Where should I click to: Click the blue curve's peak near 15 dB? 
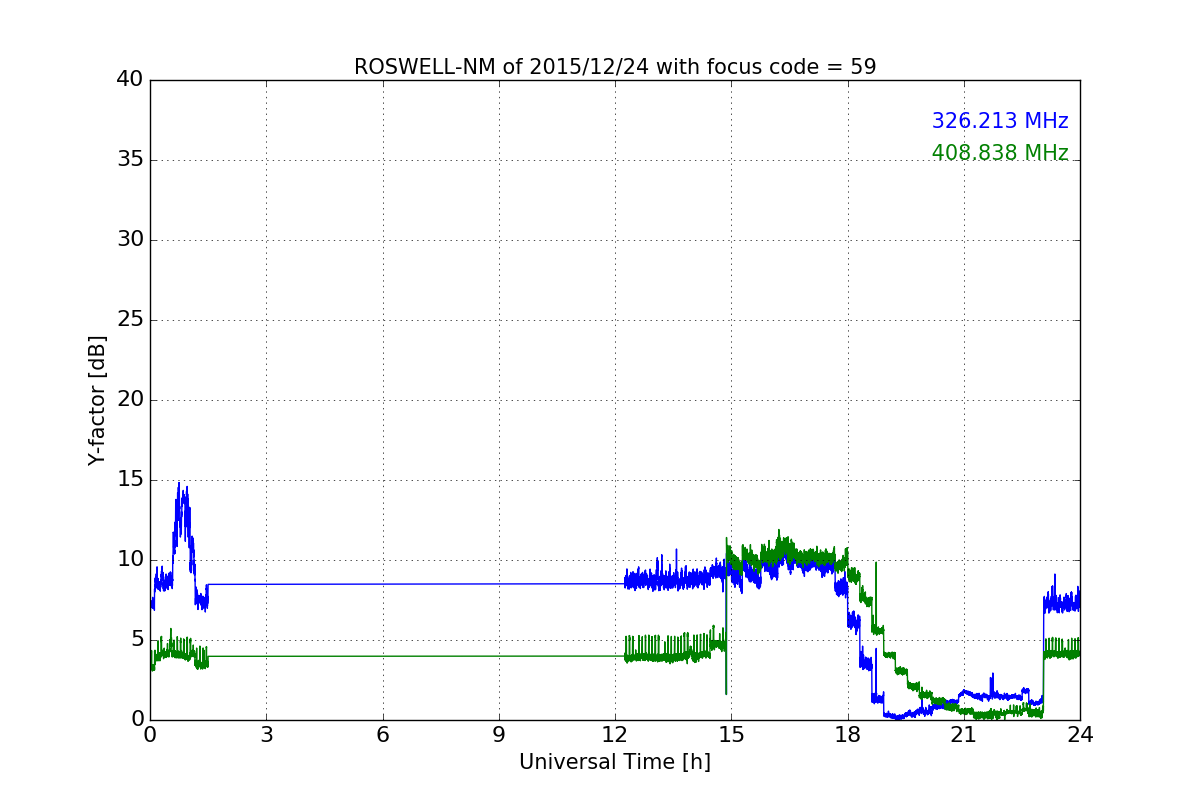[x=179, y=484]
